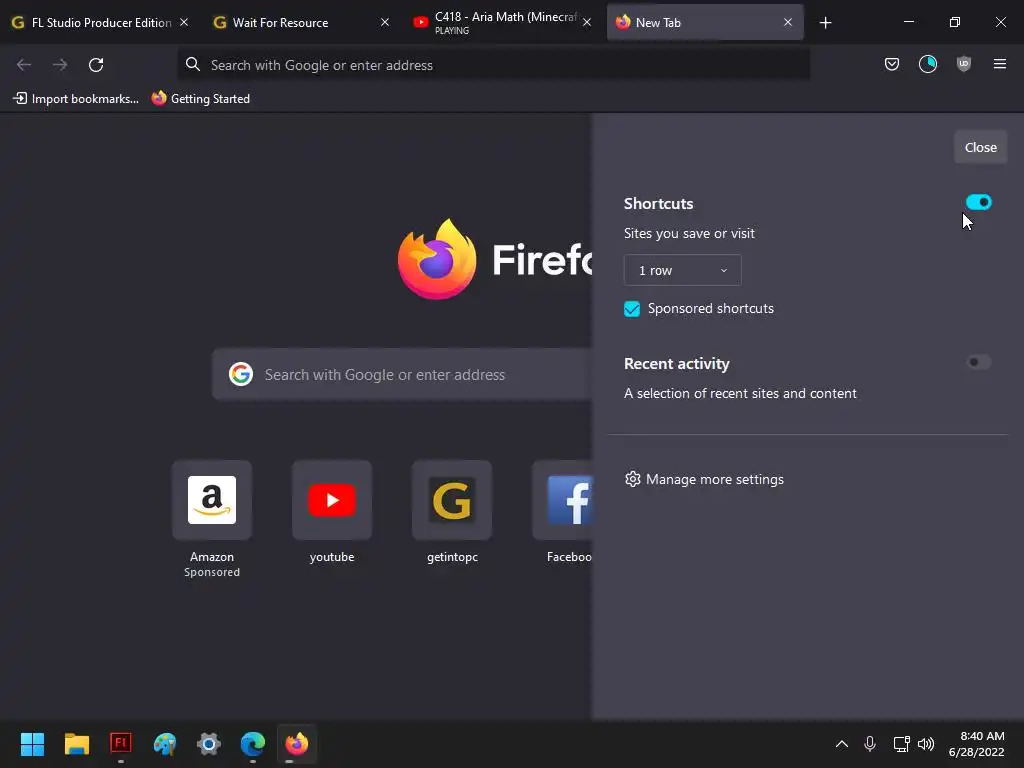This screenshot has width=1024, height=768.
Task: Close the New Tab tab
Action: 788,22
